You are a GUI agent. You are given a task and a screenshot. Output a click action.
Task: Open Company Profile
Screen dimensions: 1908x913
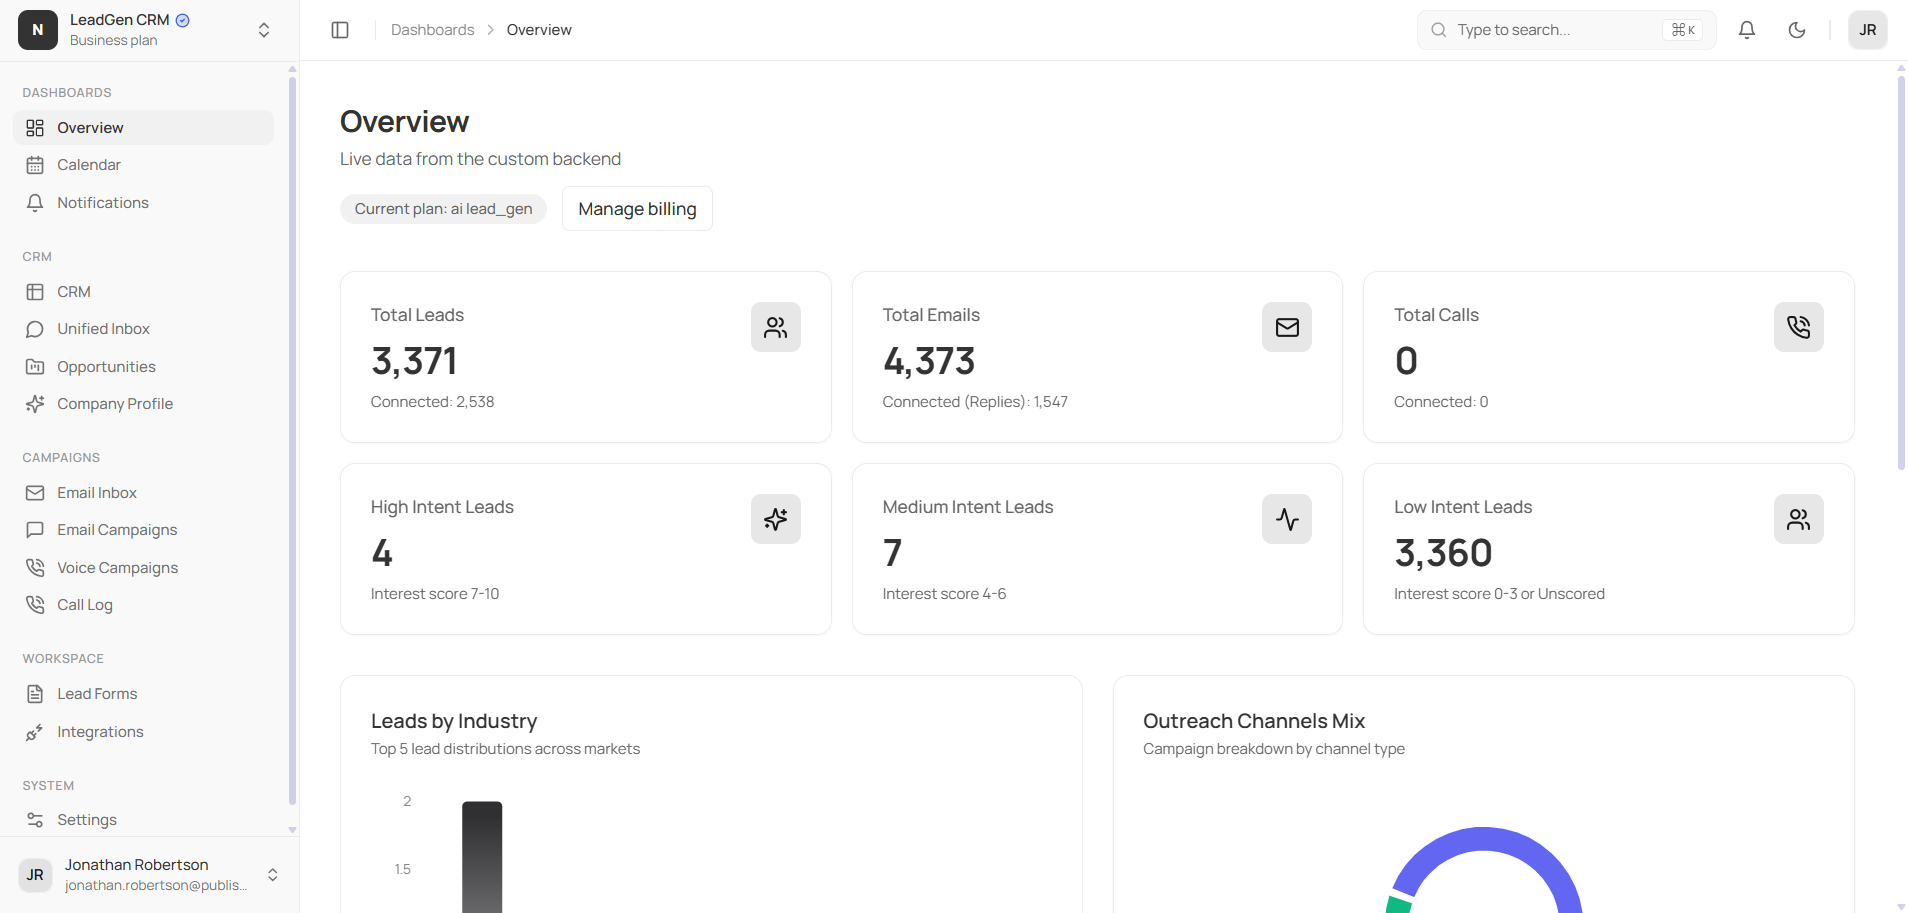click(143, 404)
